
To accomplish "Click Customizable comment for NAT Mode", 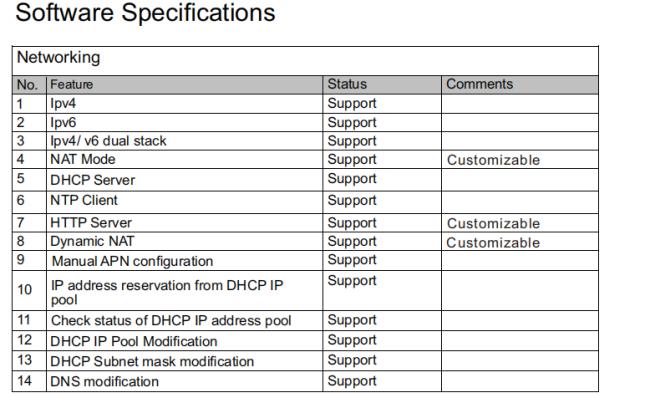I will point(493,160).
